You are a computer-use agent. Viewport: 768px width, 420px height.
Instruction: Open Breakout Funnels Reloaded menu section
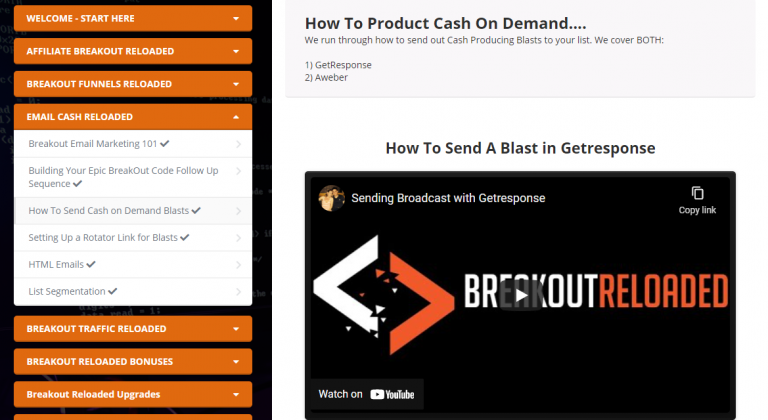[133, 84]
